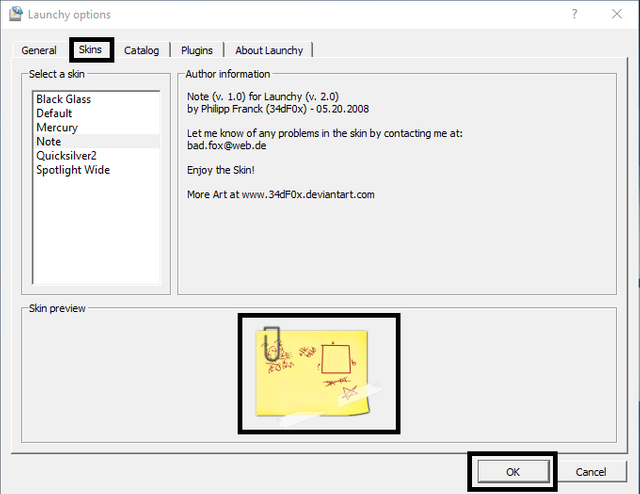Confirm with the OK button
The image size is (640, 494).
click(x=513, y=472)
